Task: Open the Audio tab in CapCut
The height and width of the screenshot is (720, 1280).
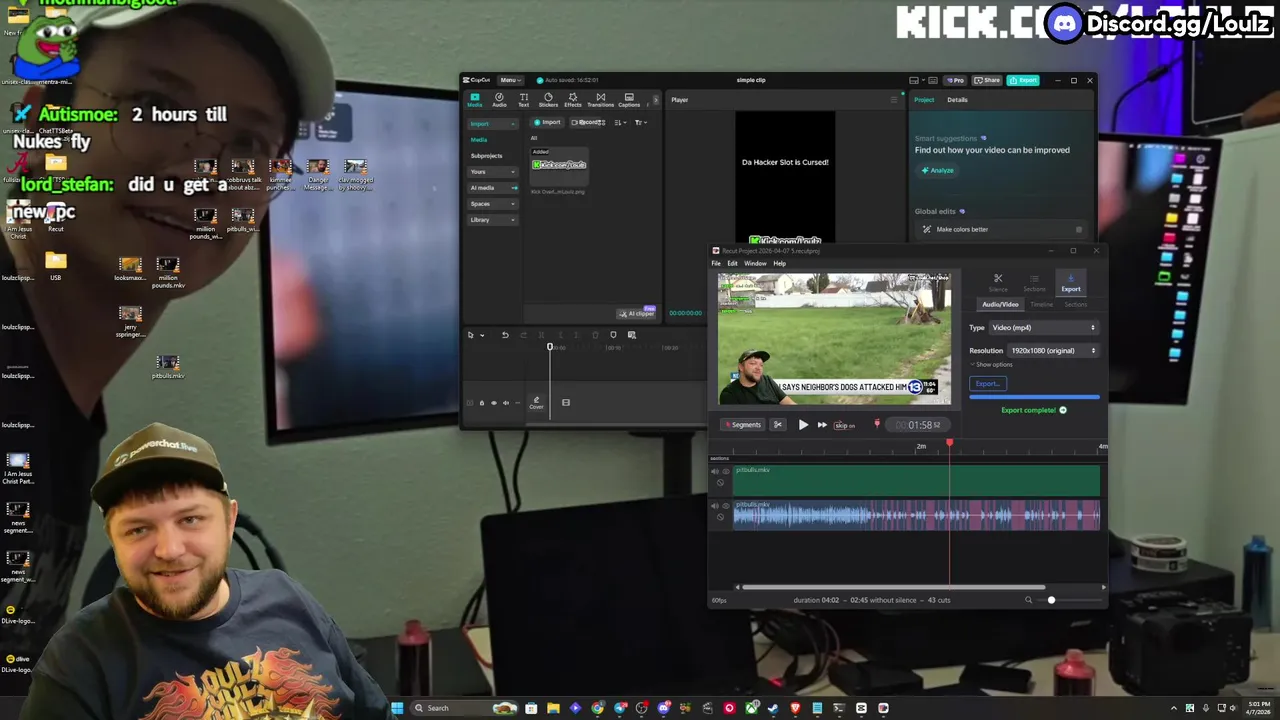Action: [x=499, y=100]
